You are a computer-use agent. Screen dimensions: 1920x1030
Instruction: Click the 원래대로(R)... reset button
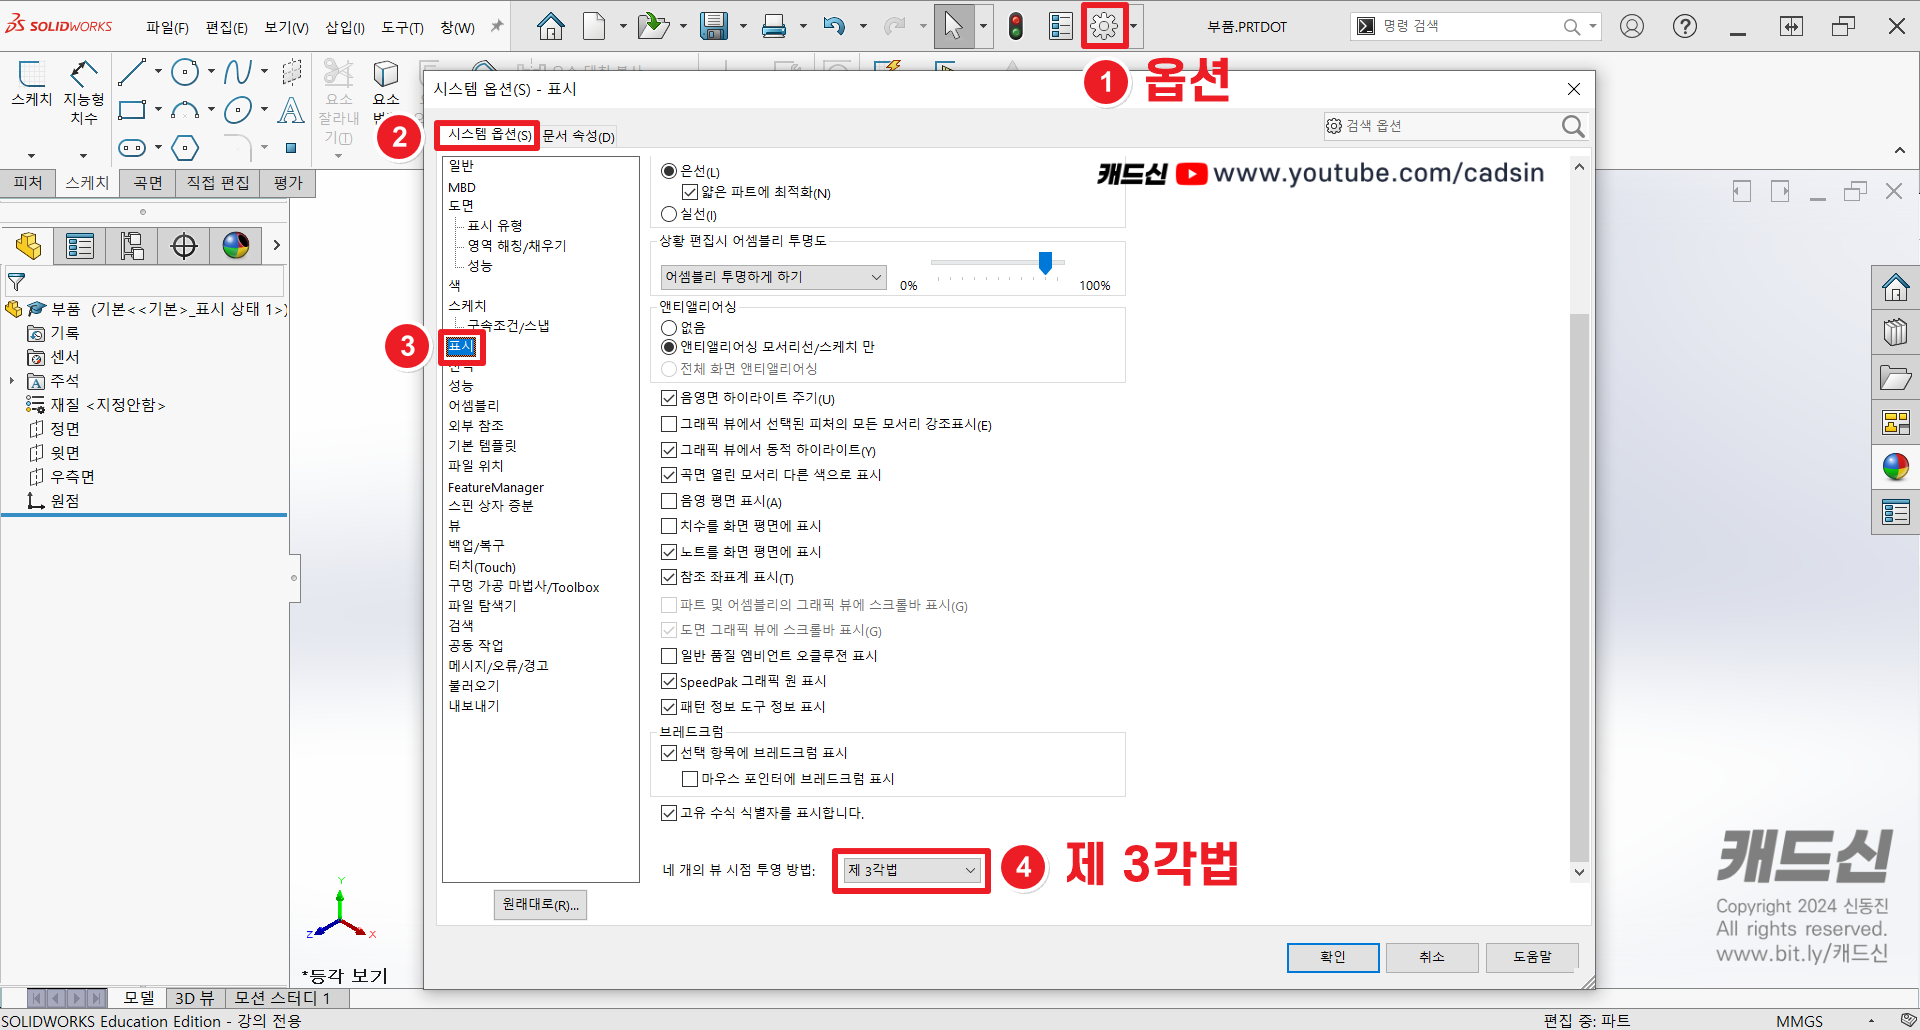[540, 904]
